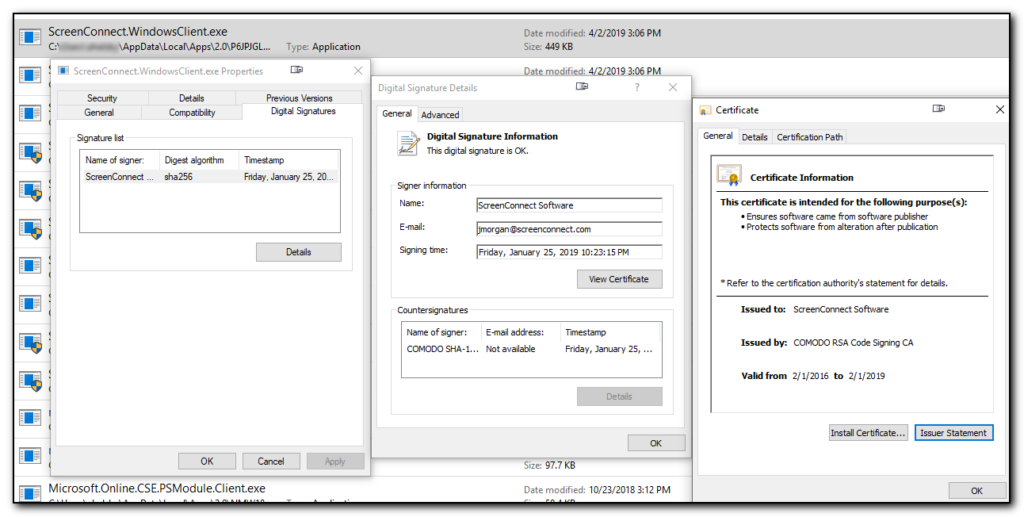Click the Install Certificate button
This screenshot has width=1024, height=517.
click(x=869, y=433)
